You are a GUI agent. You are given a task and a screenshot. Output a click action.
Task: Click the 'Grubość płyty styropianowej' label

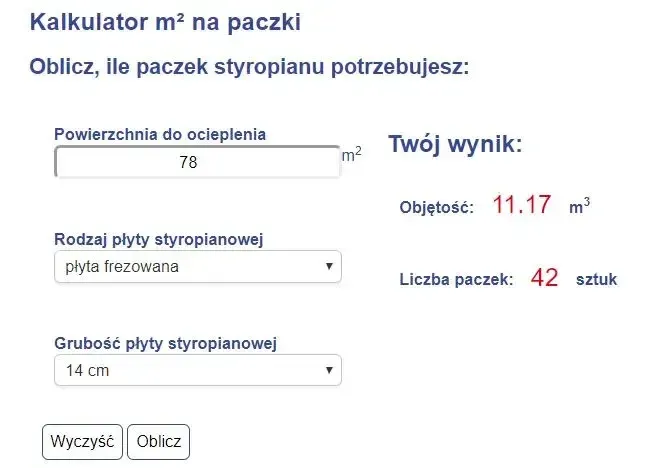tap(165, 344)
